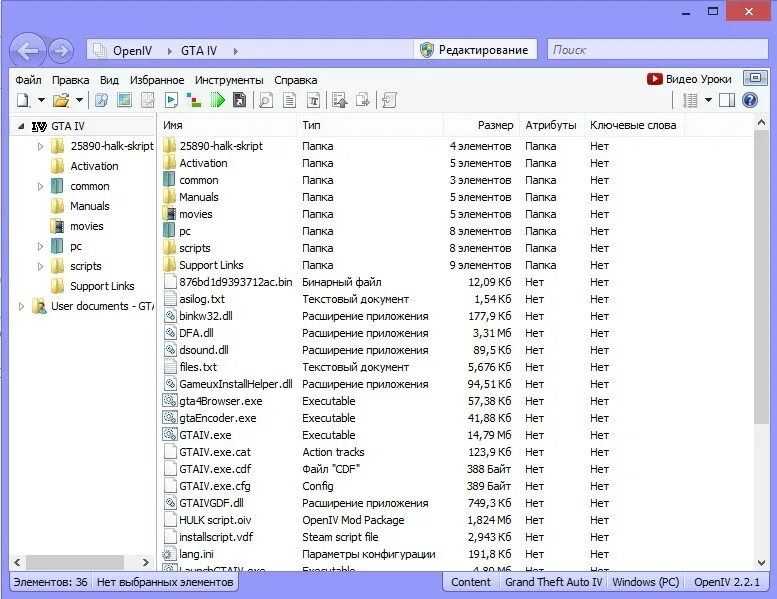The width and height of the screenshot is (777, 599).
Task: Click the tree panel horizontal scrollbar
Action: pyautogui.click(x=75, y=562)
